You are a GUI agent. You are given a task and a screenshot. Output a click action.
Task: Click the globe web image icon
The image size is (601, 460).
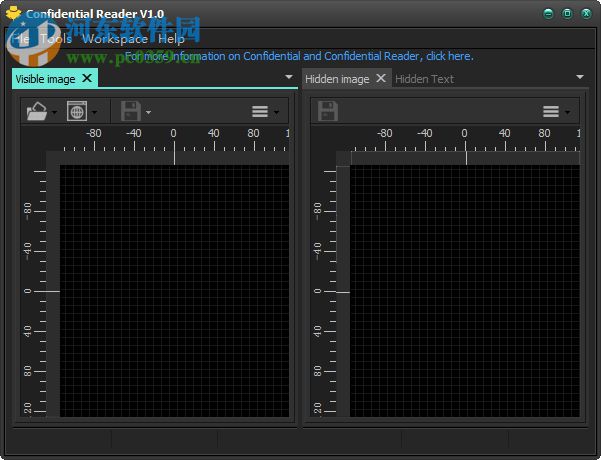pyautogui.click(x=76, y=112)
